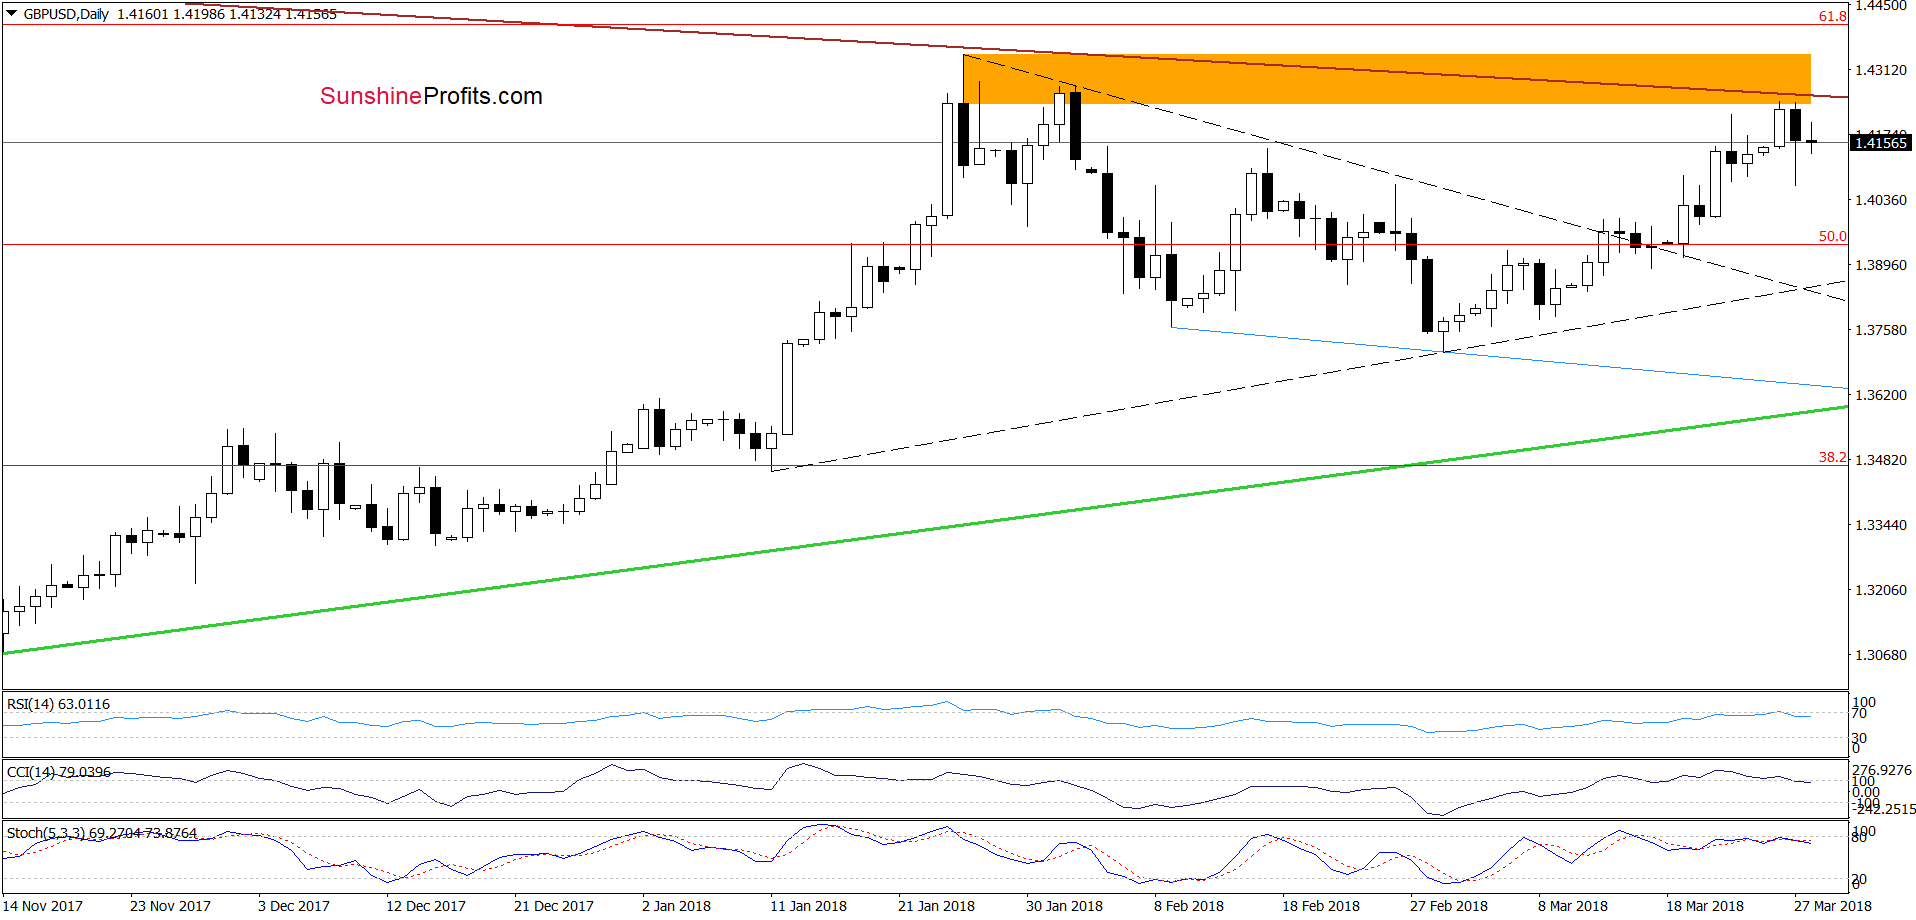1916x920 pixels.
Task: Click the 61.8 Fibonacci level label
Action: (x=1832, y=16)
